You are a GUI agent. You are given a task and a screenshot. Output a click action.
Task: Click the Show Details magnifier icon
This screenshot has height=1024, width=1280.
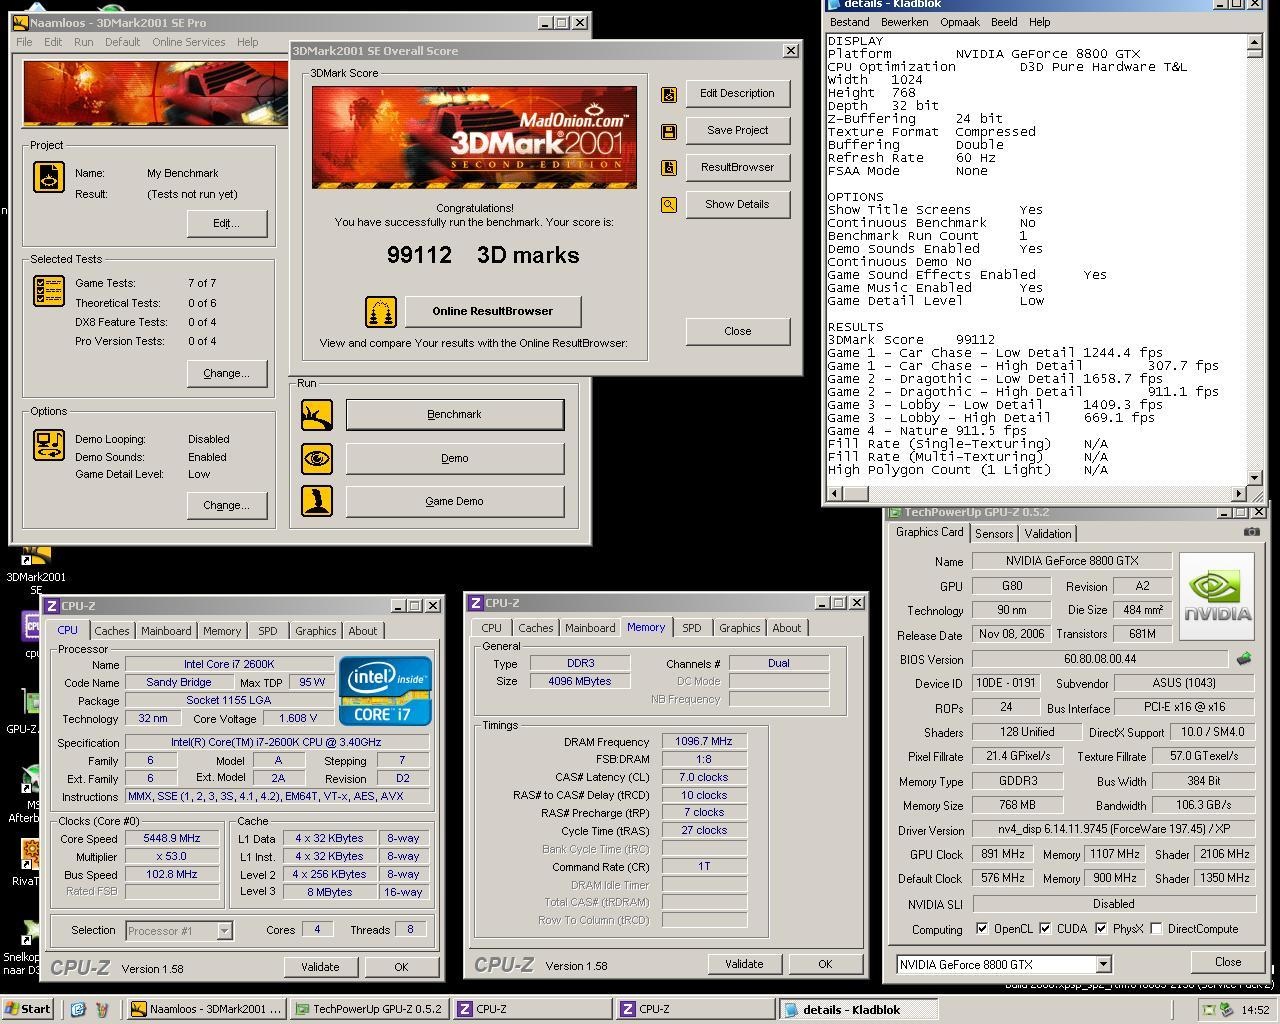pyautogui.click(x=669, y=205)
